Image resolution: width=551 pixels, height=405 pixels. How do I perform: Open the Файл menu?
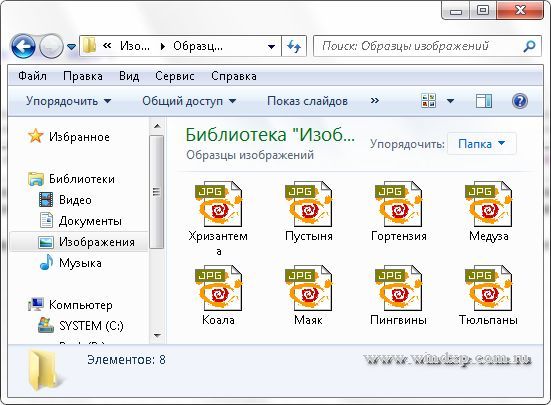(32, 76)
